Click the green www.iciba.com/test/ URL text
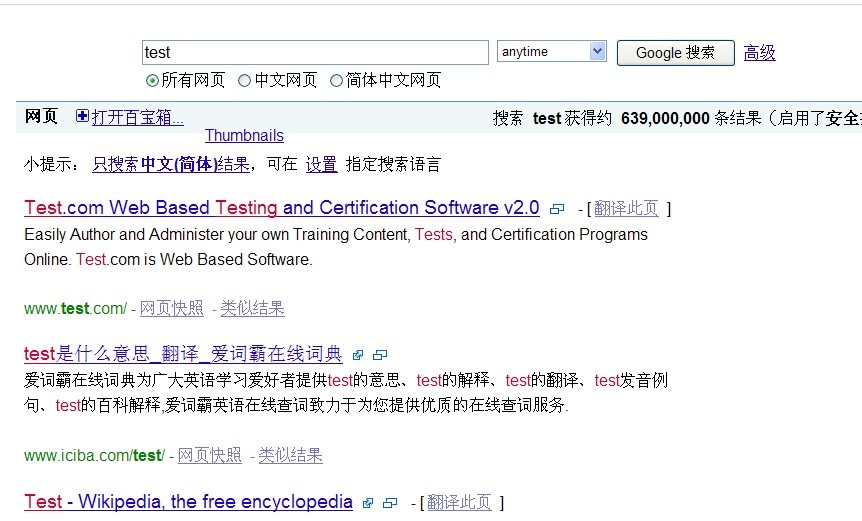 click(95, 456)
